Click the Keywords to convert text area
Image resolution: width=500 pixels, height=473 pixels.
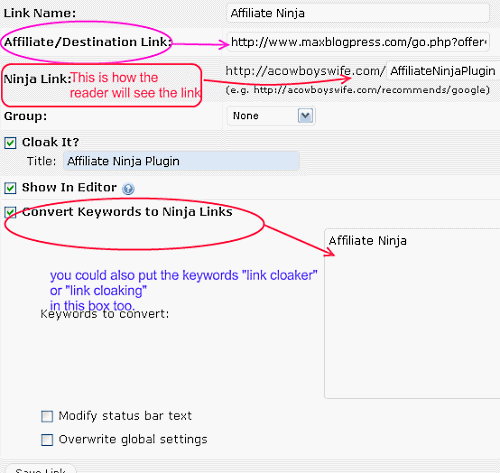(x=412, y=313)
